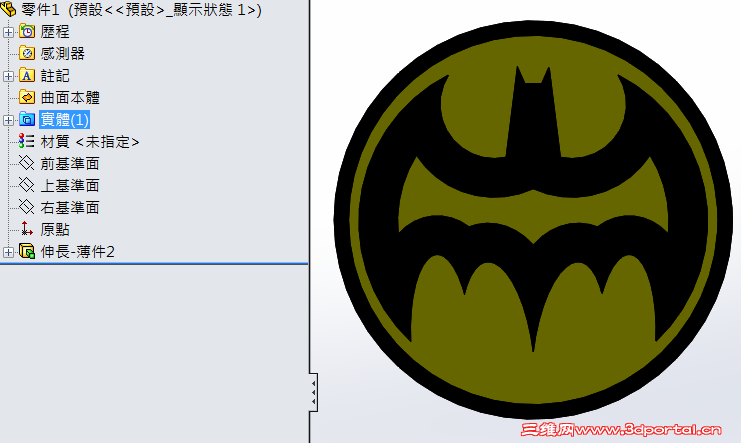This screenshot has width=741, height=443.
Task: Select the 實體(1) solid bodies folder icon
Action: click(27, 119)
